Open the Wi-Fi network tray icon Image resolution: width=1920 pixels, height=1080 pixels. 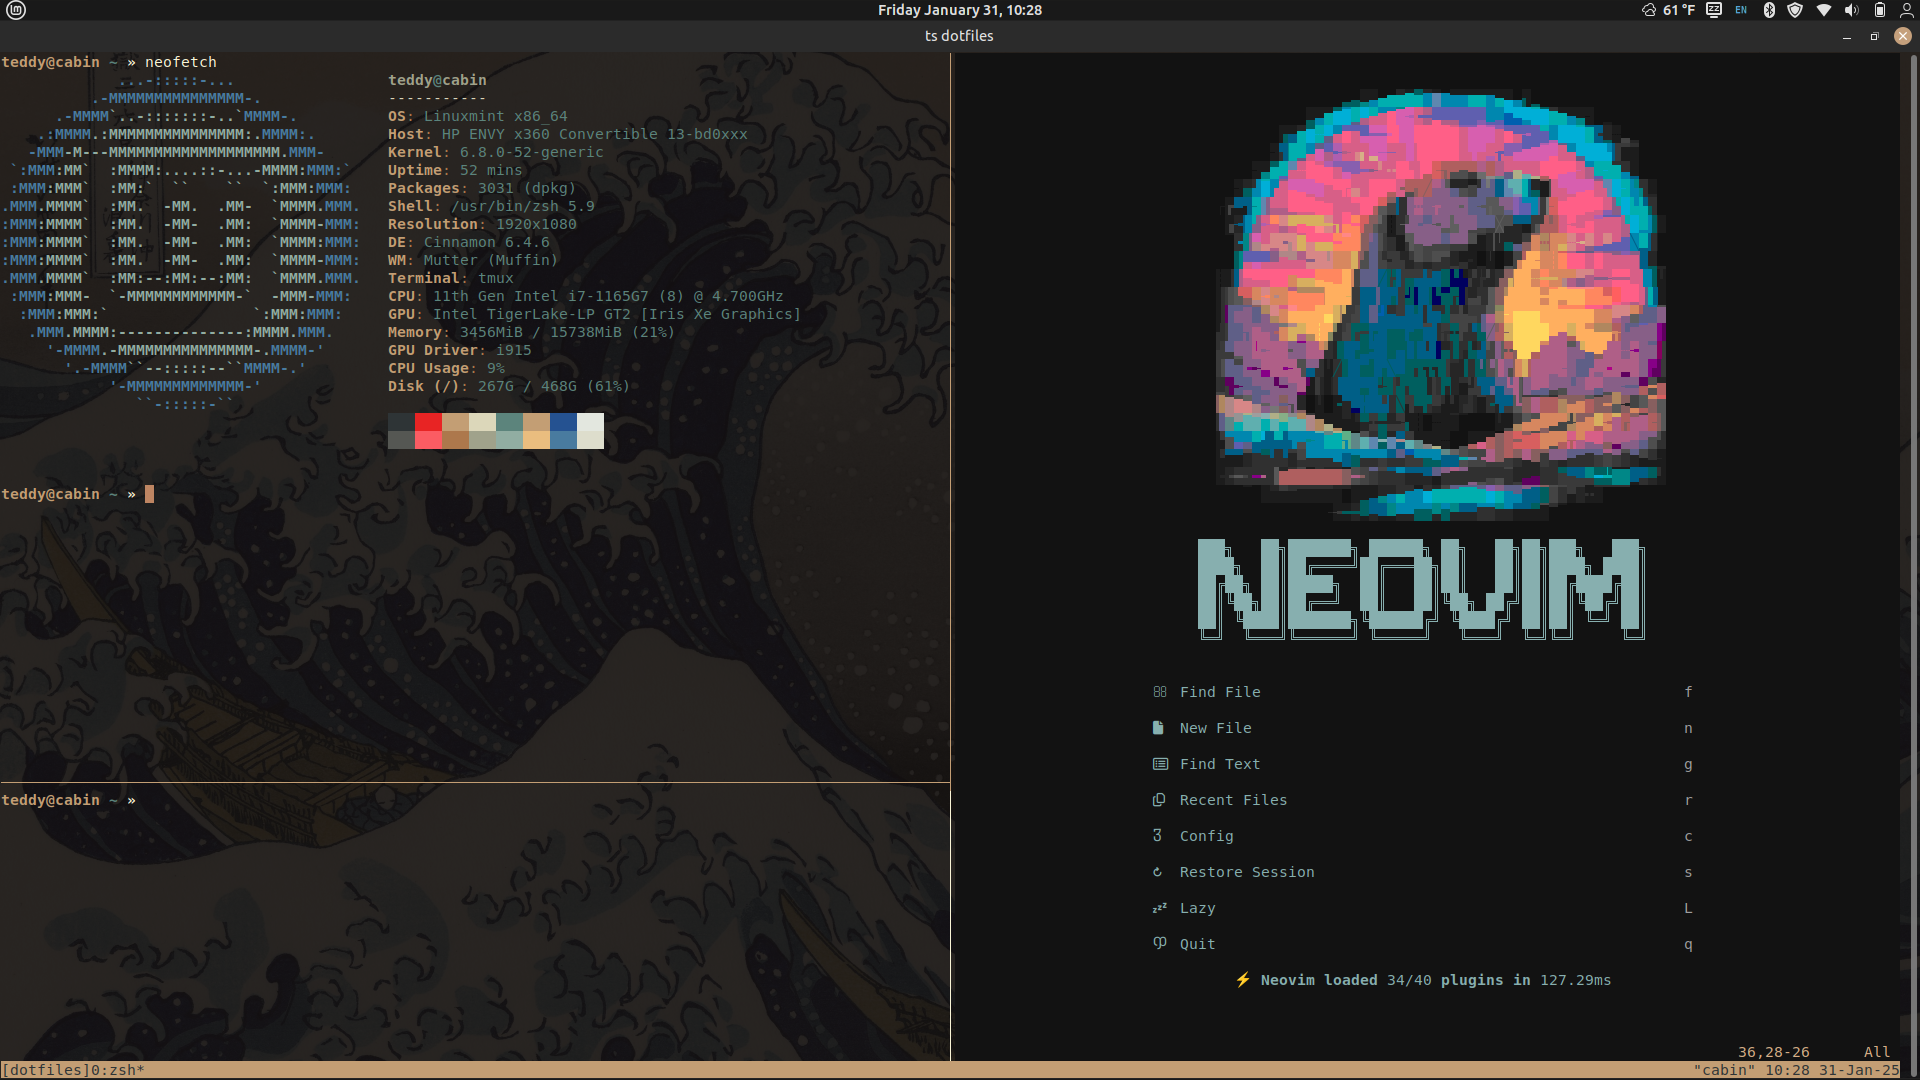click(x=1824, y=10)
